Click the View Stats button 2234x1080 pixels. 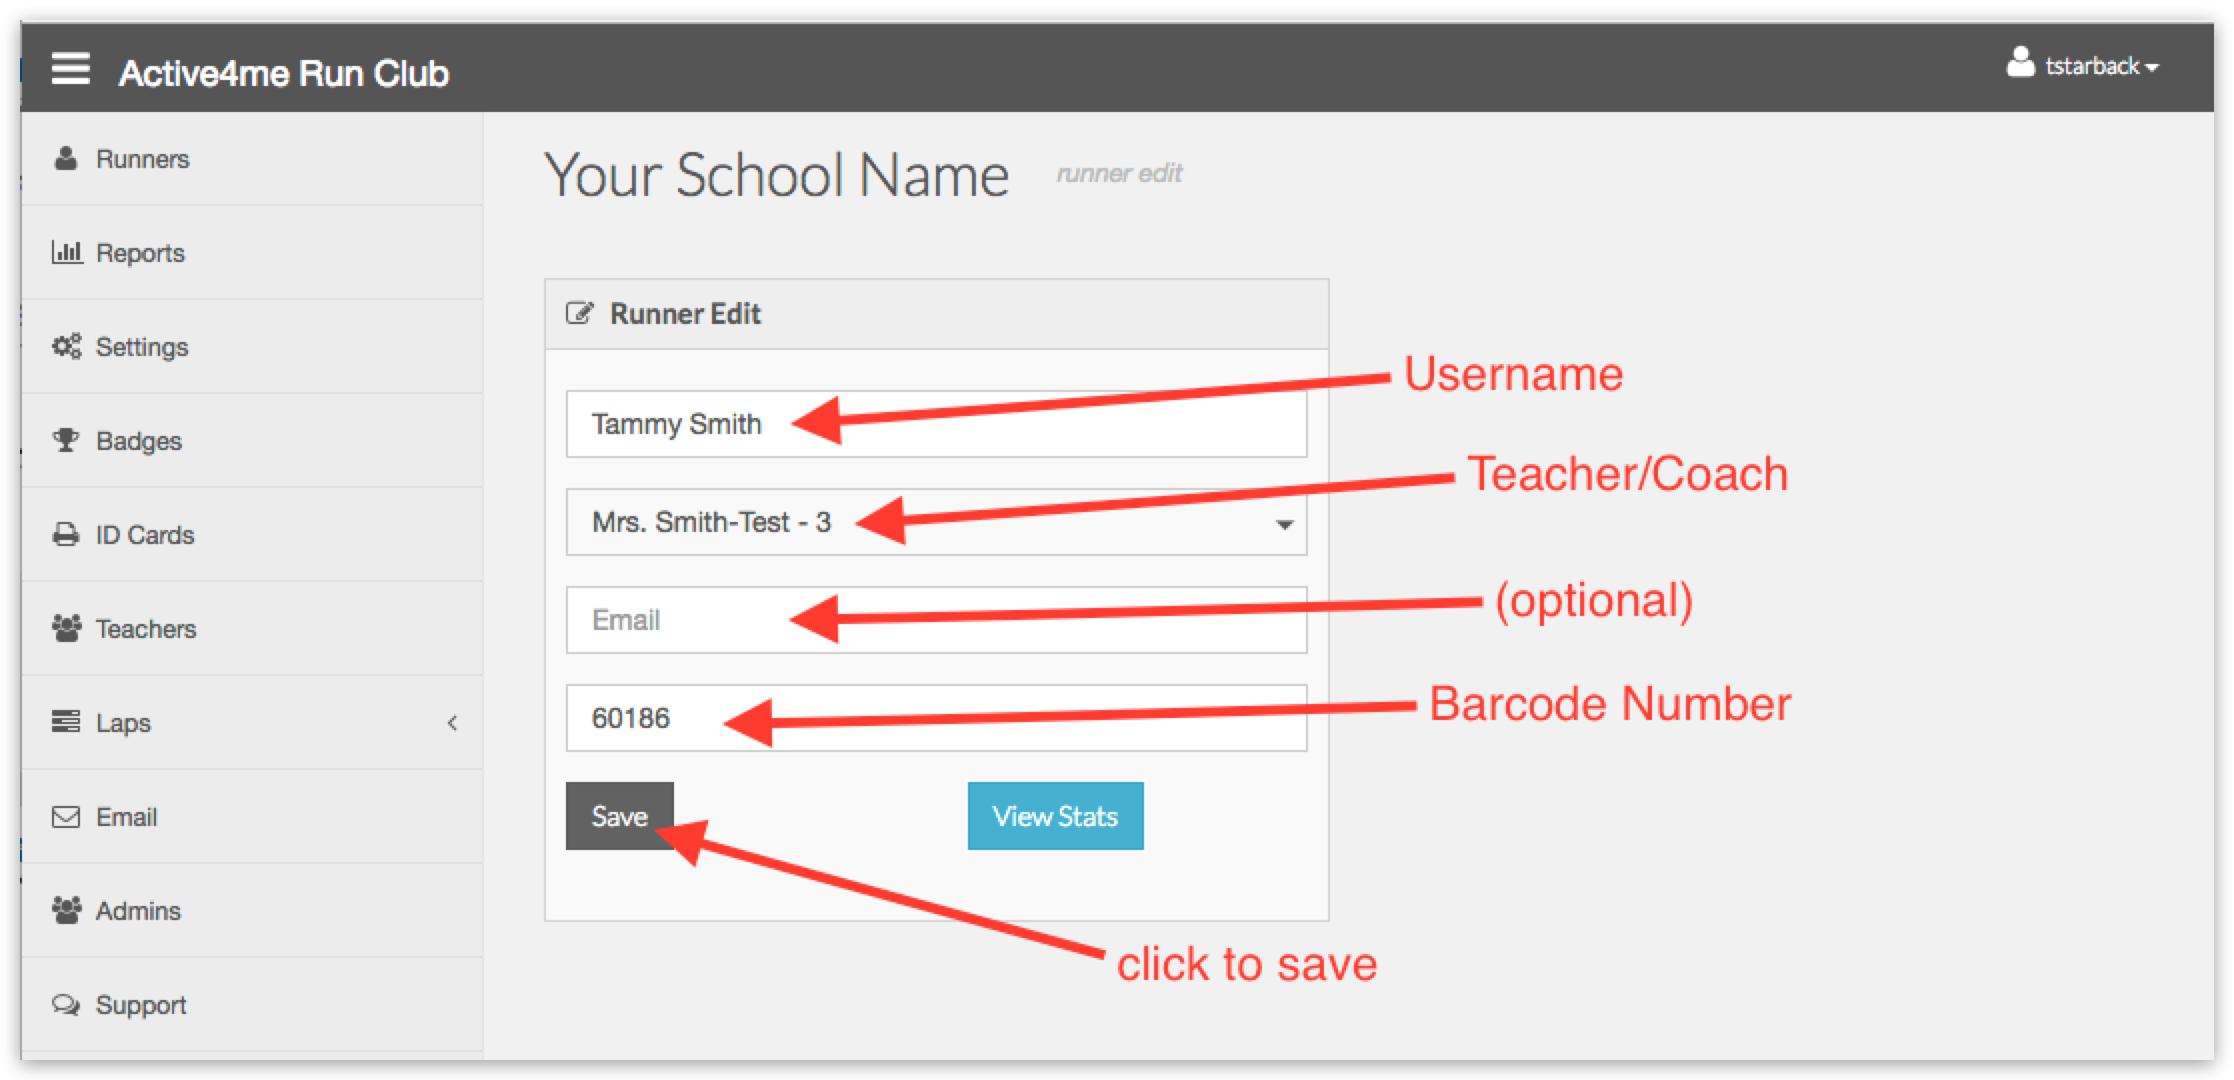(x=1054, y=816)
